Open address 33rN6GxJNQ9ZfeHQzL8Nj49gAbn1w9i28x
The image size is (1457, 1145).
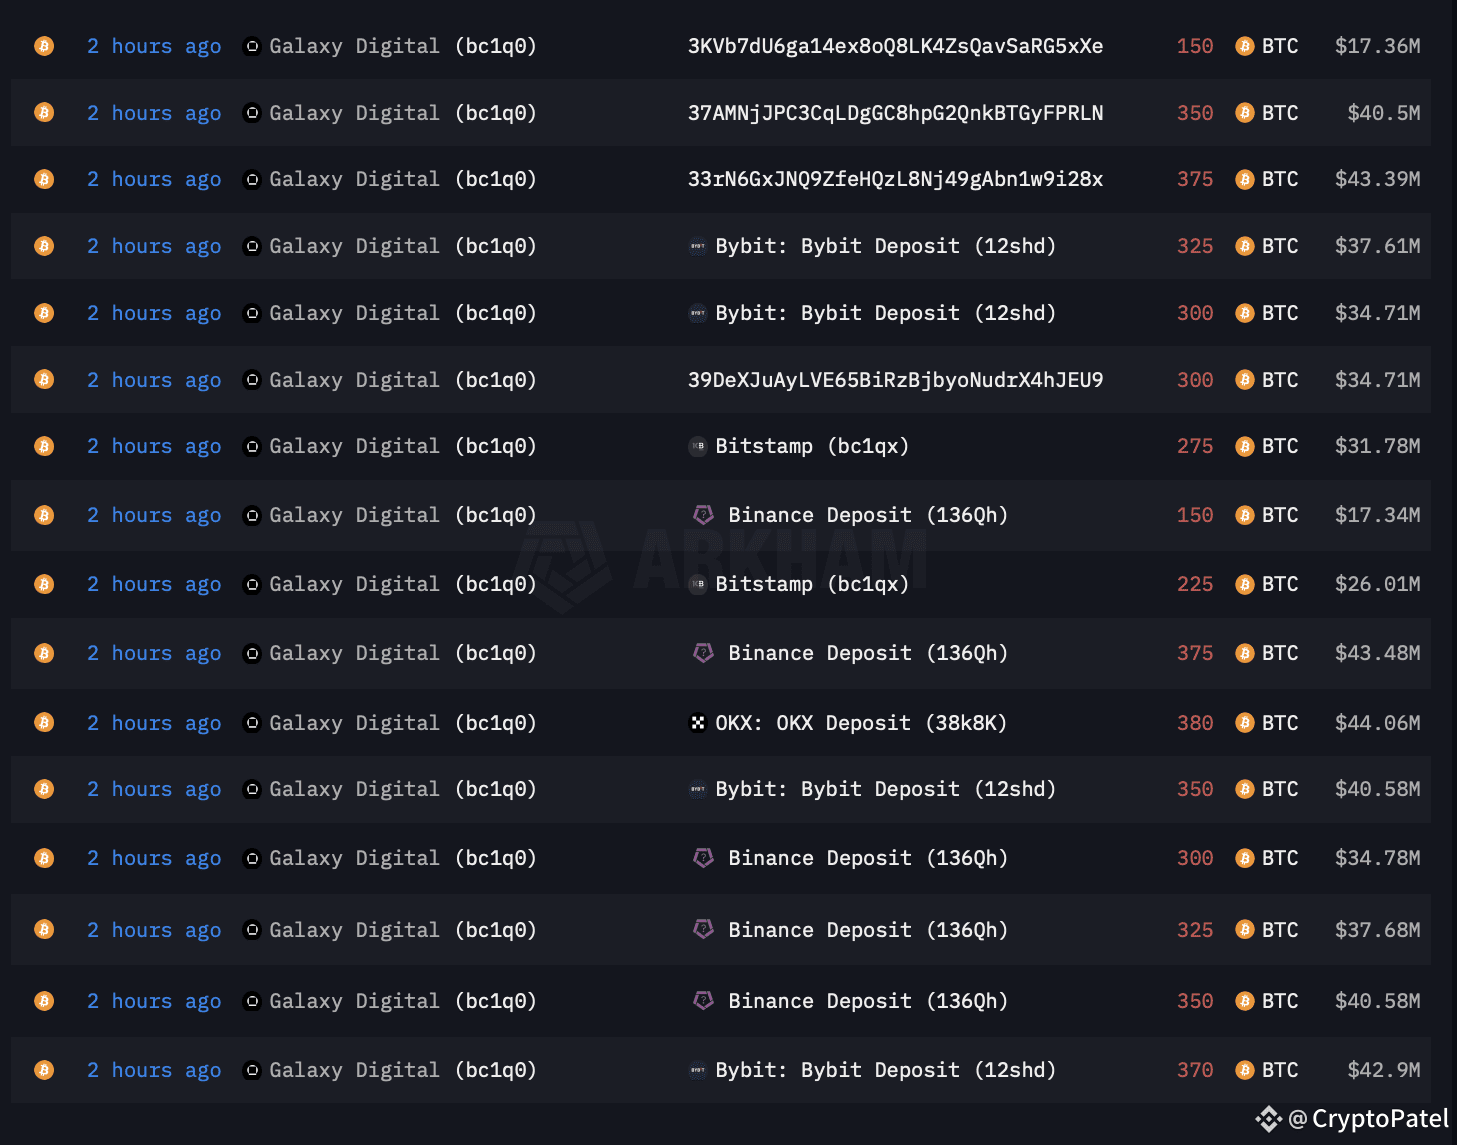(895, 179)
